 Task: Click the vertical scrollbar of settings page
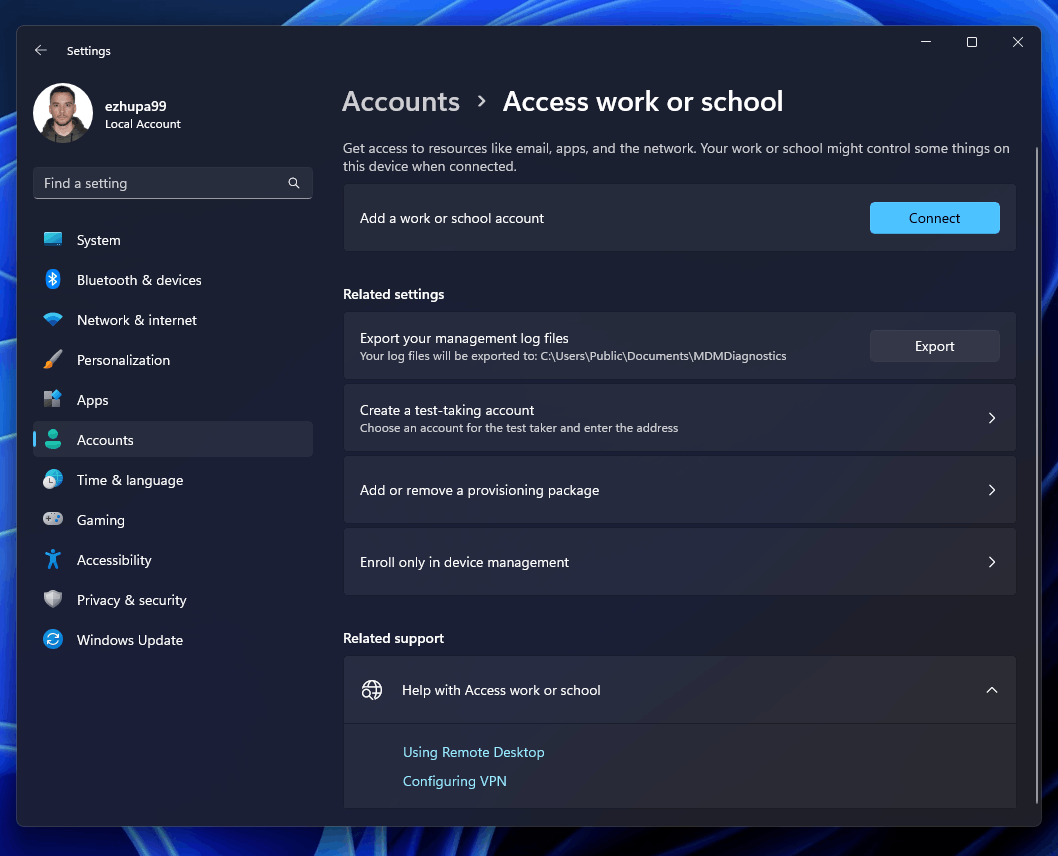[1037, 475]
